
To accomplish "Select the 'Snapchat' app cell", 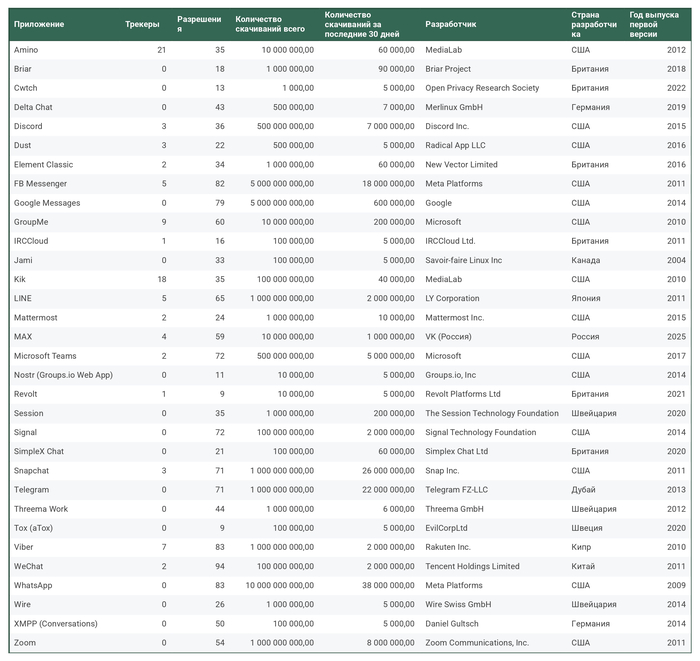I will pyautogui.click(x=31, y=471).
